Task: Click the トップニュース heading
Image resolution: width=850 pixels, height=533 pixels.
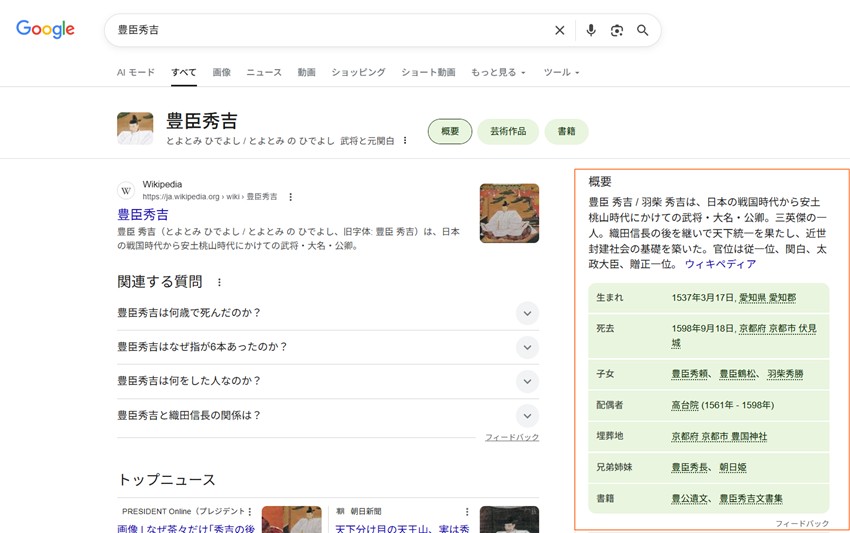Action: (x=166, y=480)
